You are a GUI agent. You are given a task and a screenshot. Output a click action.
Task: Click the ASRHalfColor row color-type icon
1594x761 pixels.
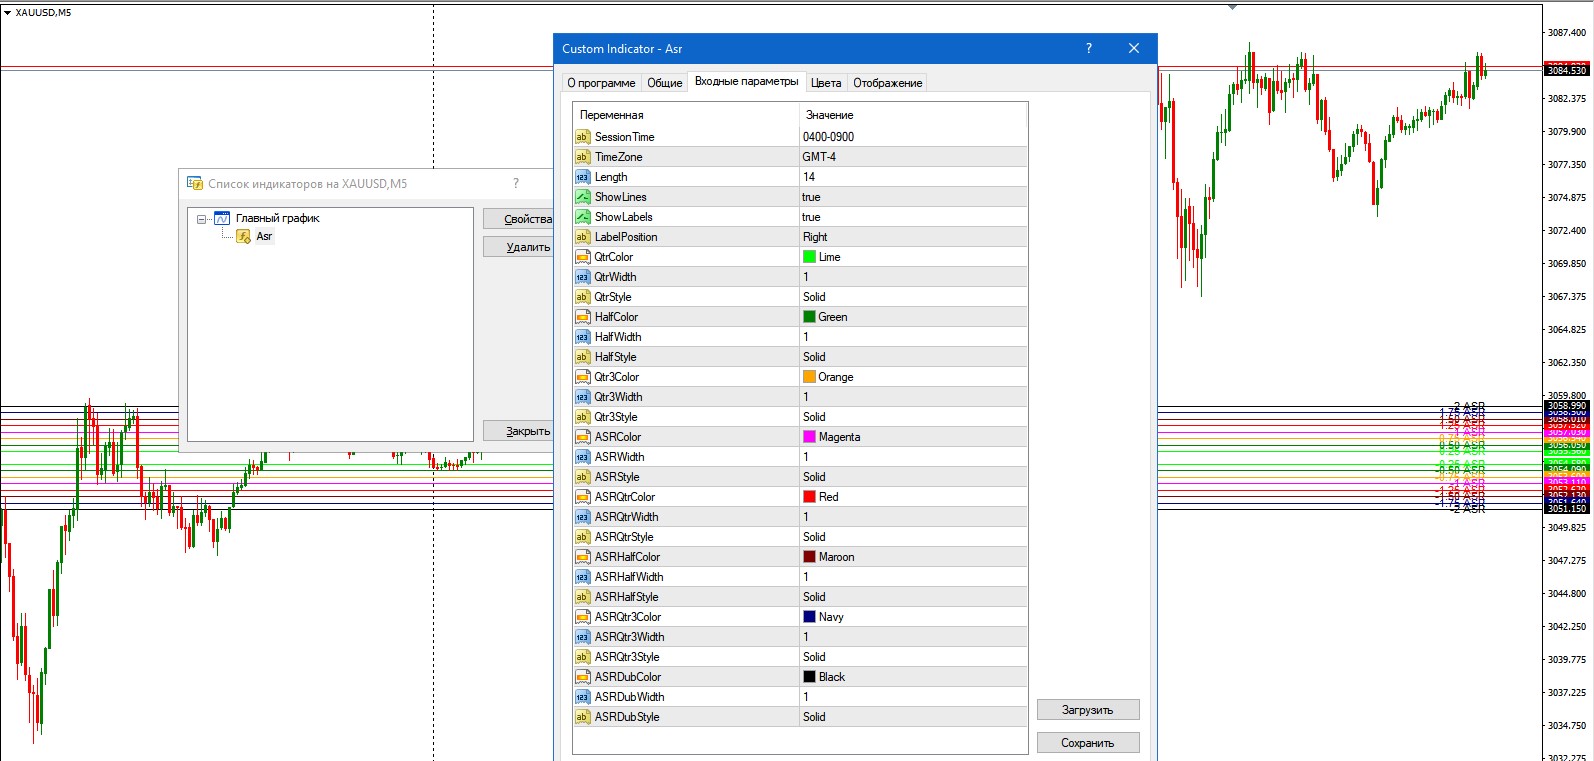[582, 557]
